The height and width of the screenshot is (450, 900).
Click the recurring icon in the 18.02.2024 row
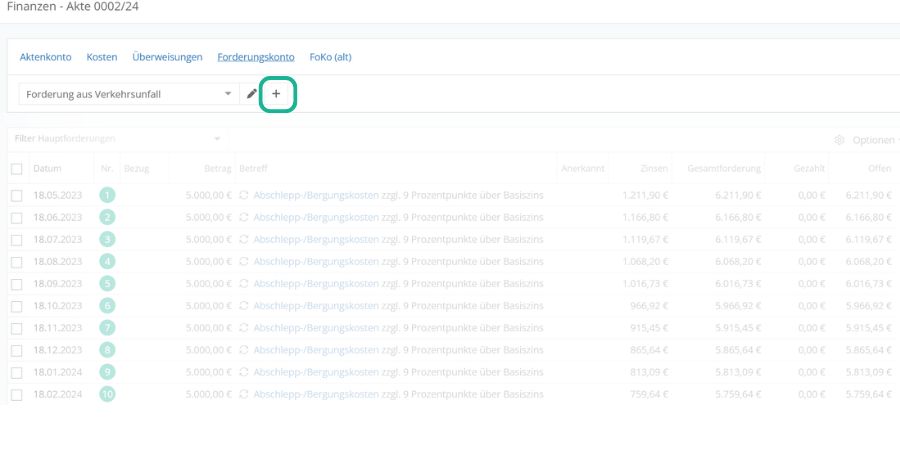click(244, 395)
